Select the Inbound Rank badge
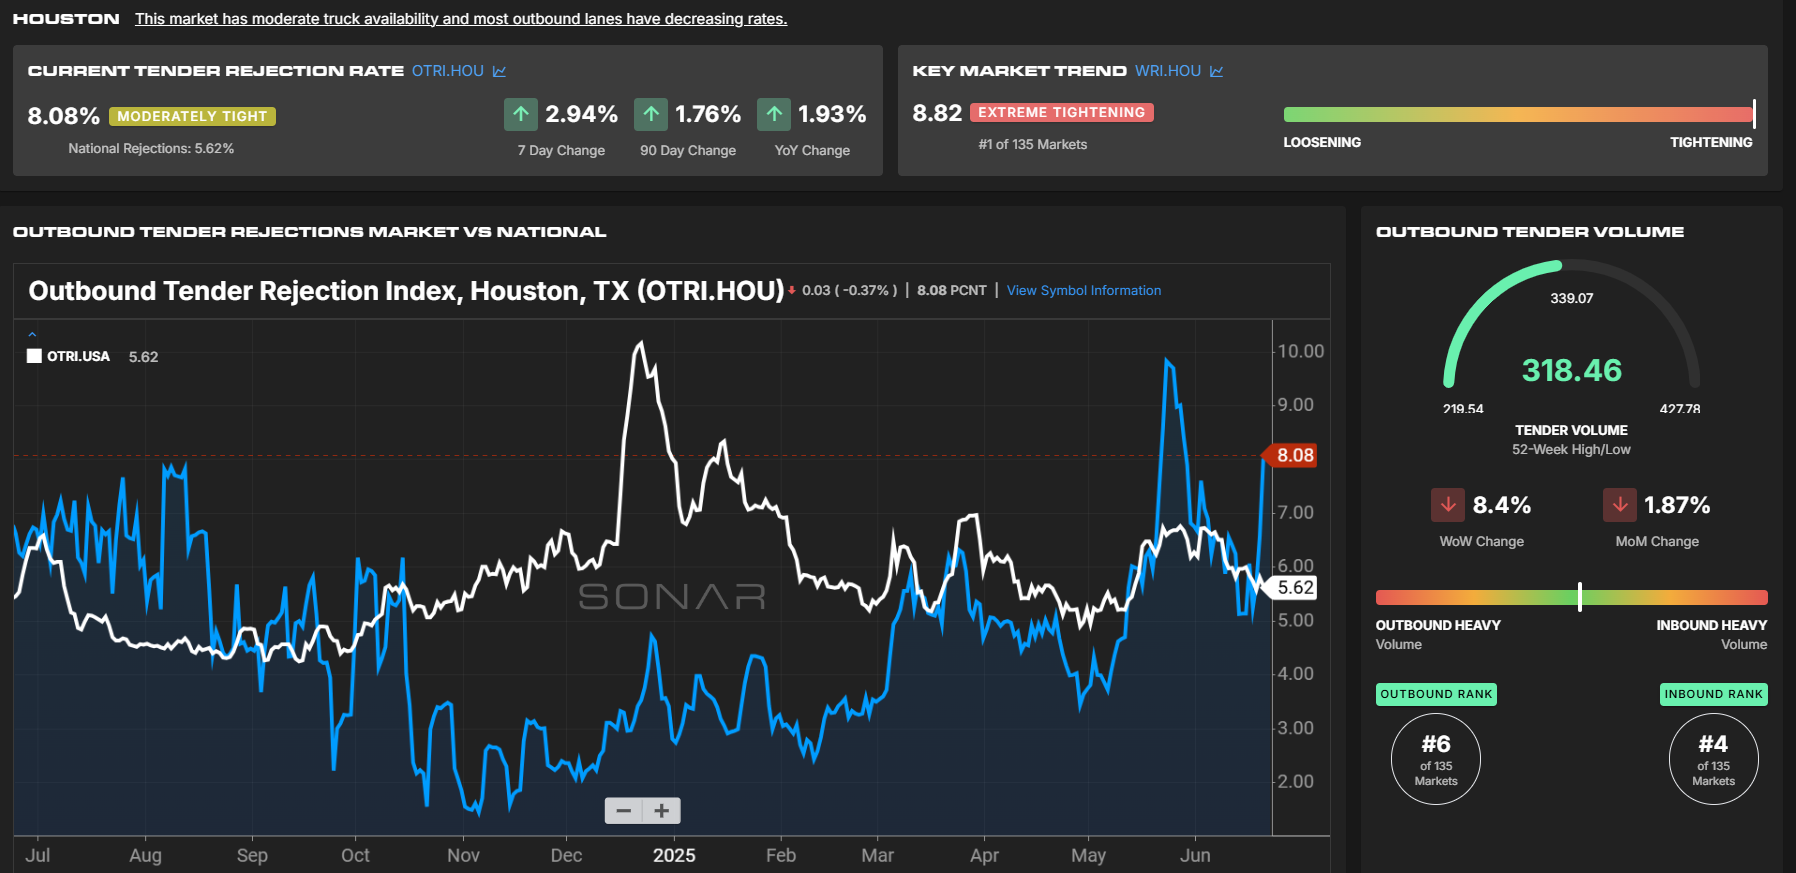The width and height of the screenshot is (1796, 873). pos(1713,694)
